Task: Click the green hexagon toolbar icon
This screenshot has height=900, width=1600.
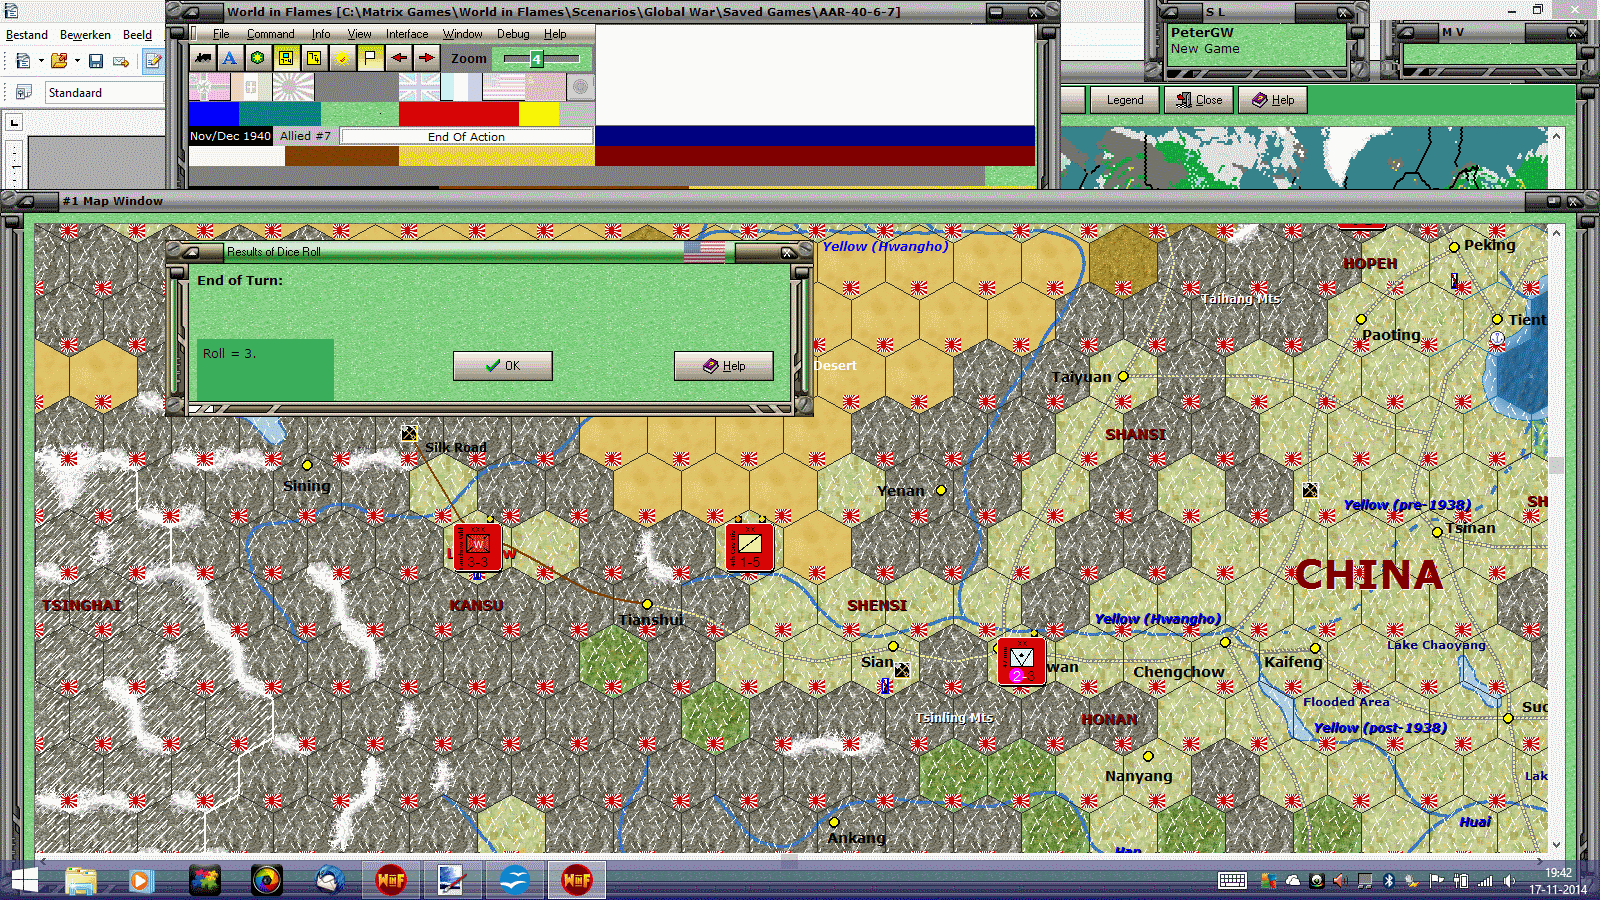Action: [x=258, y=58]
